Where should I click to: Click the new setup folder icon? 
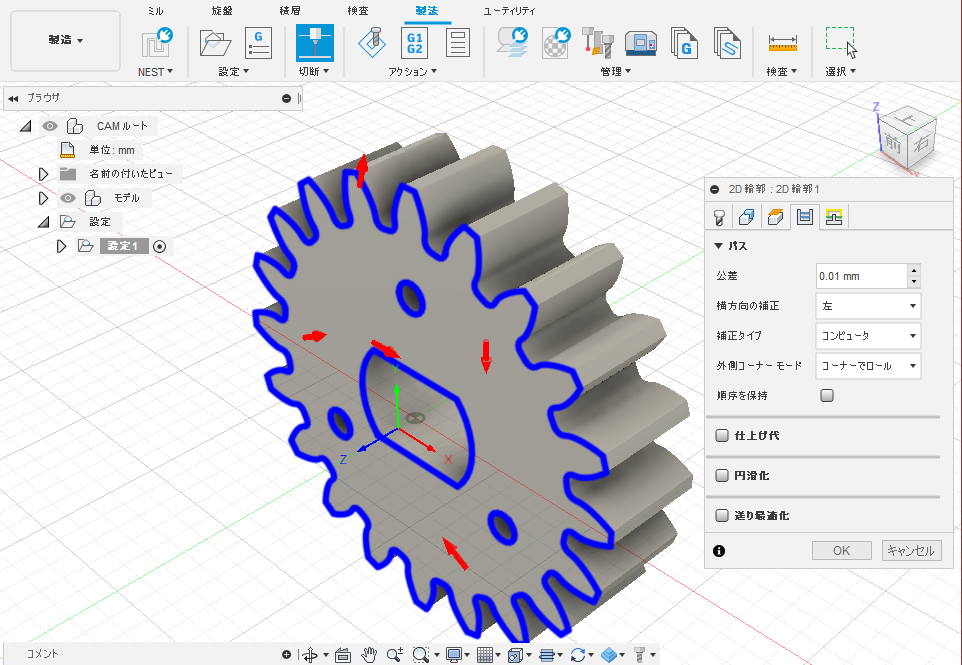pos(215,43)
